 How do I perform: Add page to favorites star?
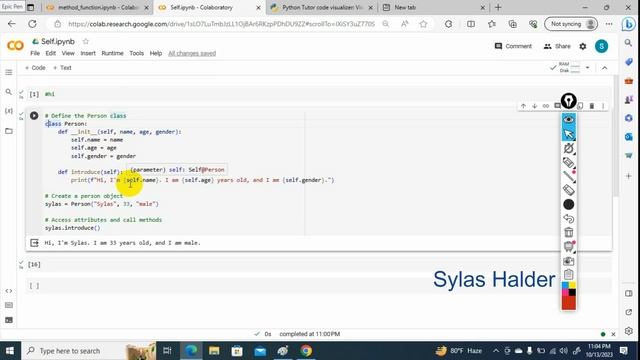click(423, 24)
